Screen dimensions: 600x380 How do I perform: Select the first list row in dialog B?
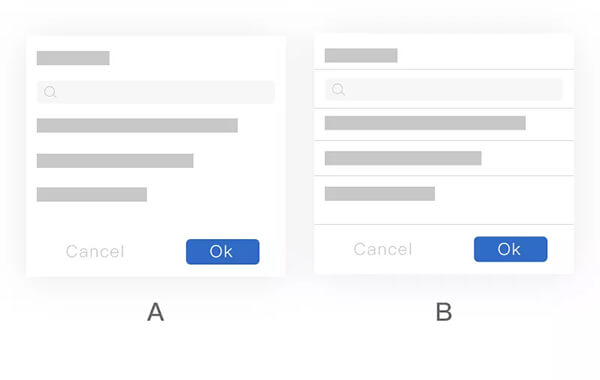pyautogui.click(x=444, y=124)
